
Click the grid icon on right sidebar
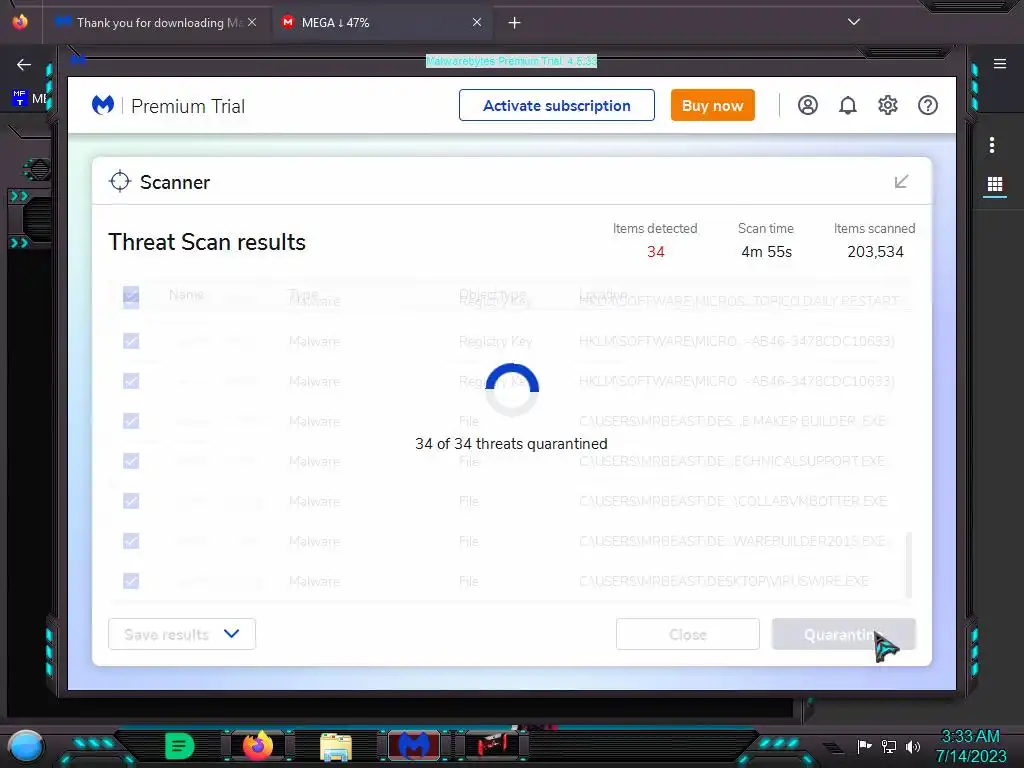994,184
